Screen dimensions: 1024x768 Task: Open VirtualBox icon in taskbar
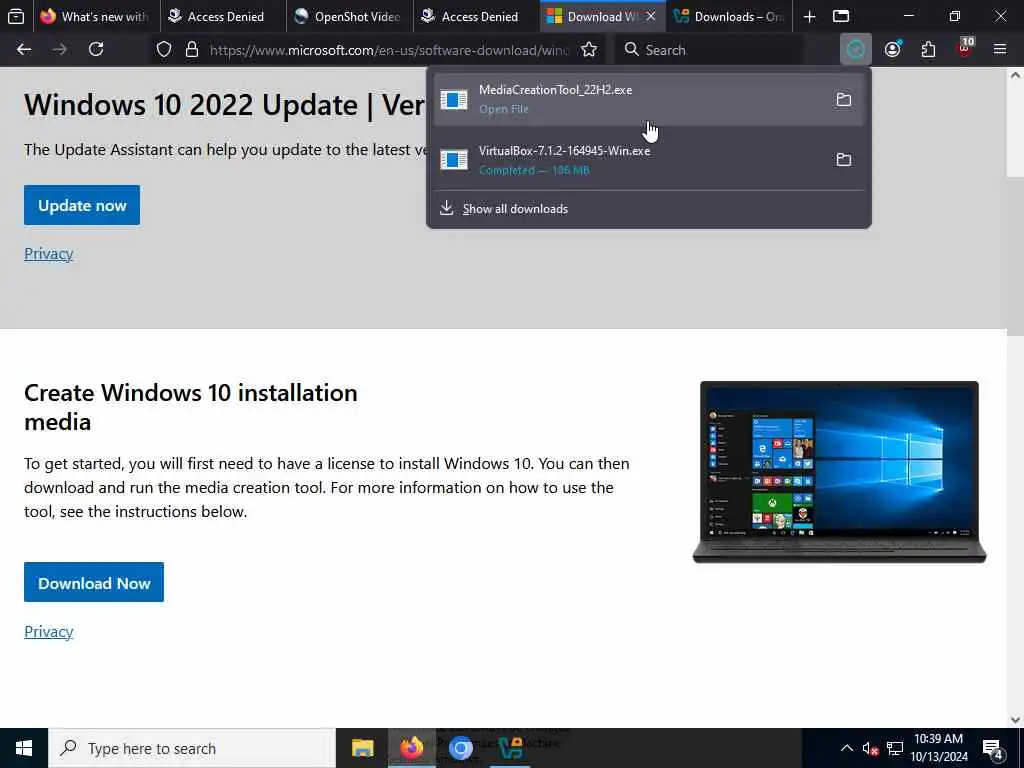510,748
